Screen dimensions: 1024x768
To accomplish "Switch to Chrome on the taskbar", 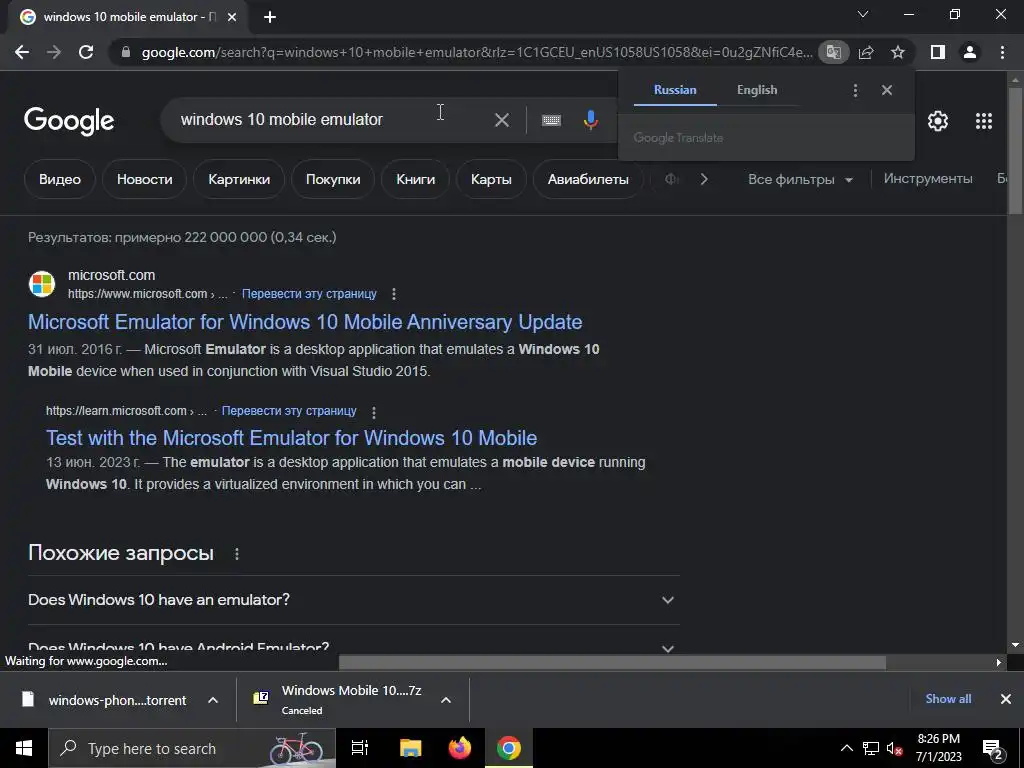I will click(509, 748).
